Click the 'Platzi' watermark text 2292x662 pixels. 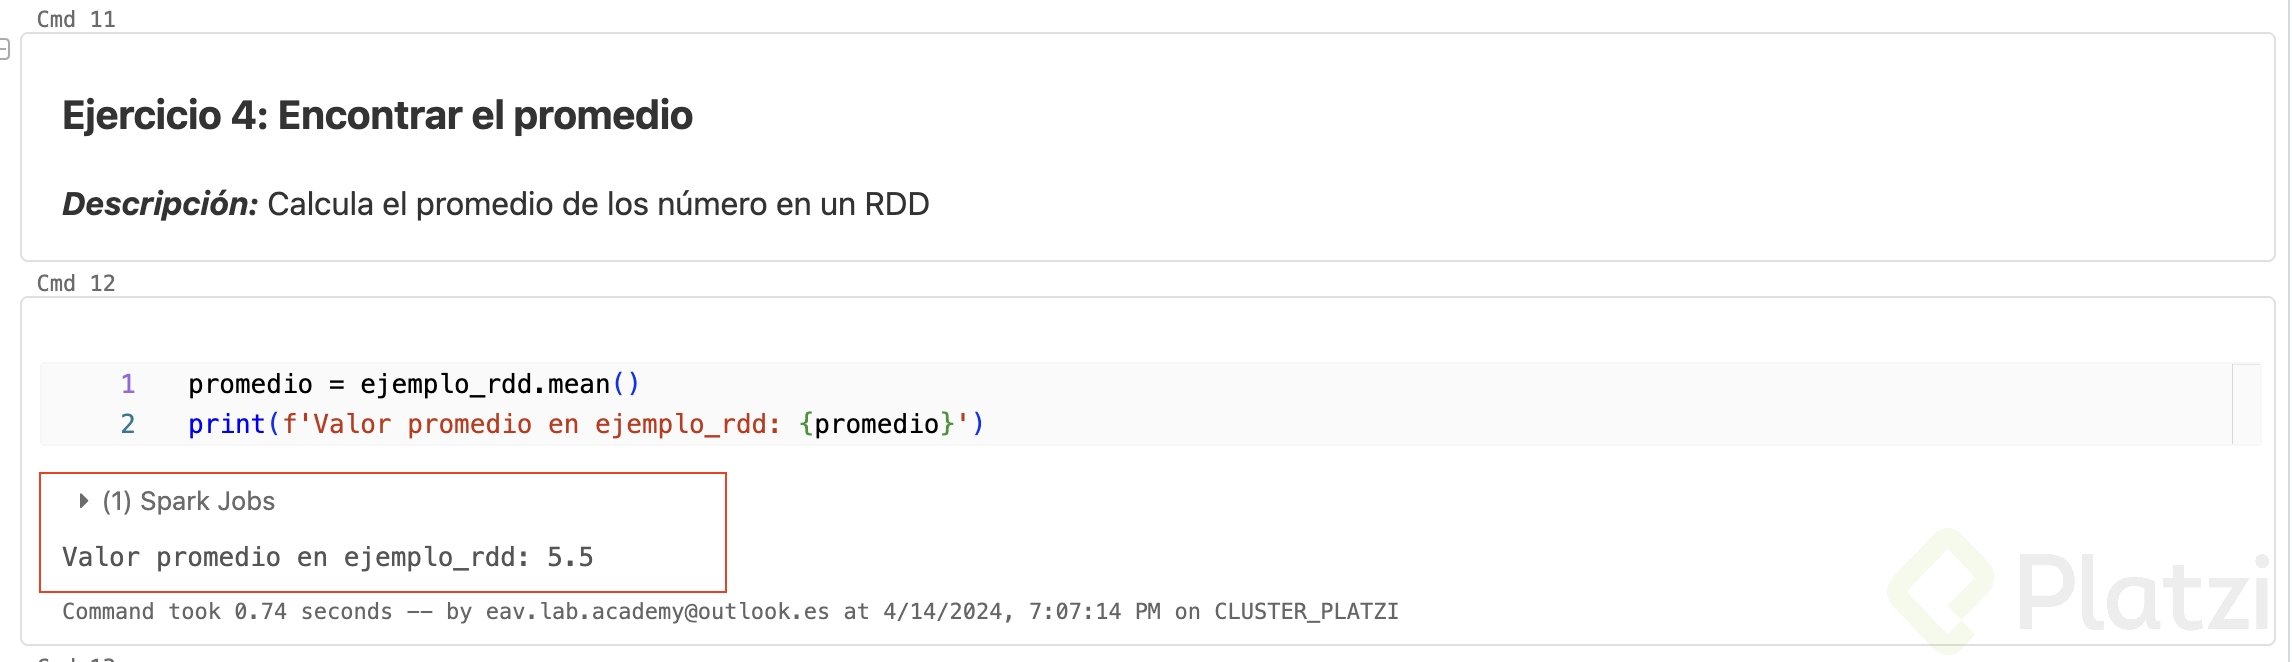click(2140, 594)
